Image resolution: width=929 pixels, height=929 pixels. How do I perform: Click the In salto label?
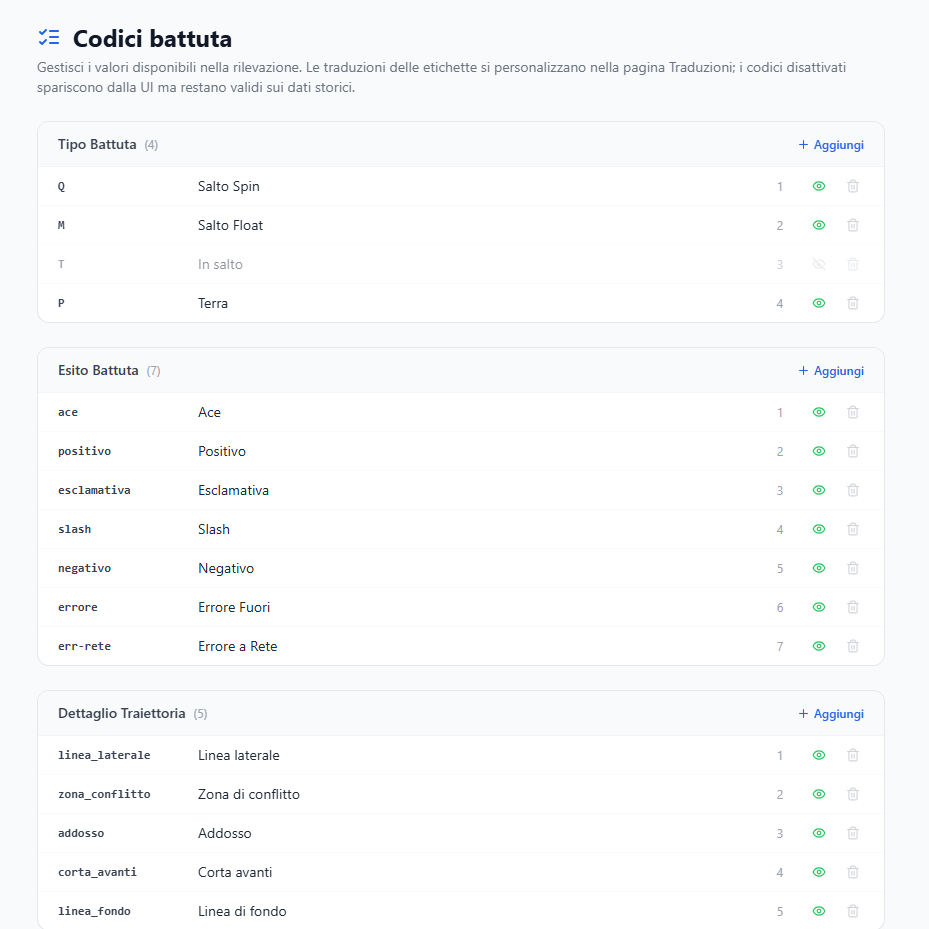(220, 264)
